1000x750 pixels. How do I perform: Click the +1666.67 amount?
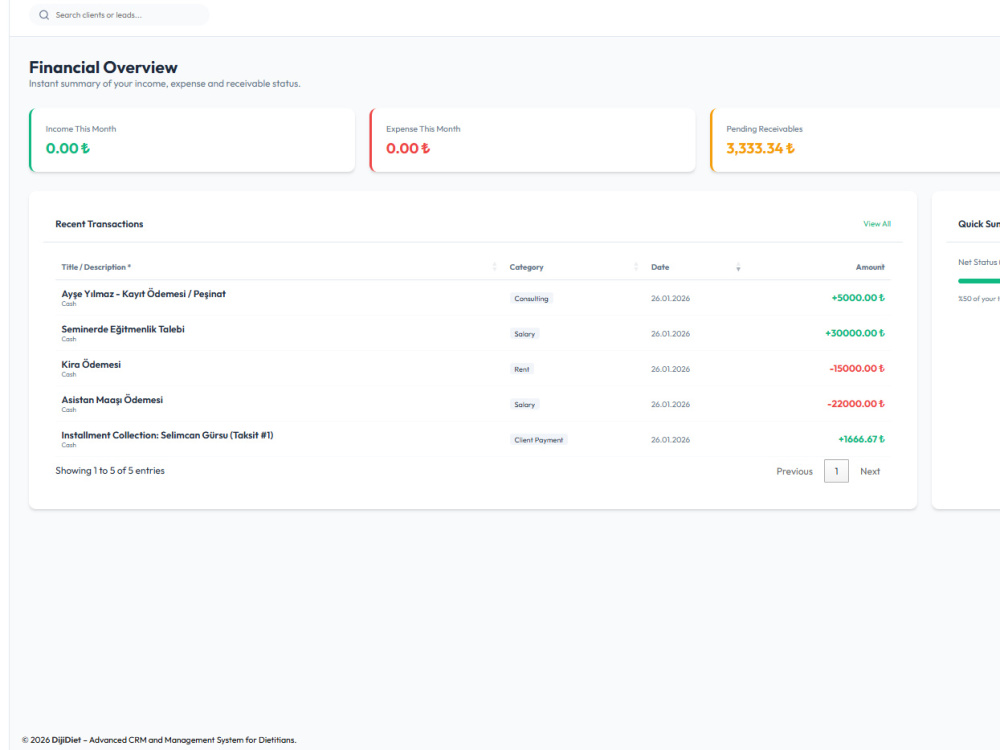point(861,439)
